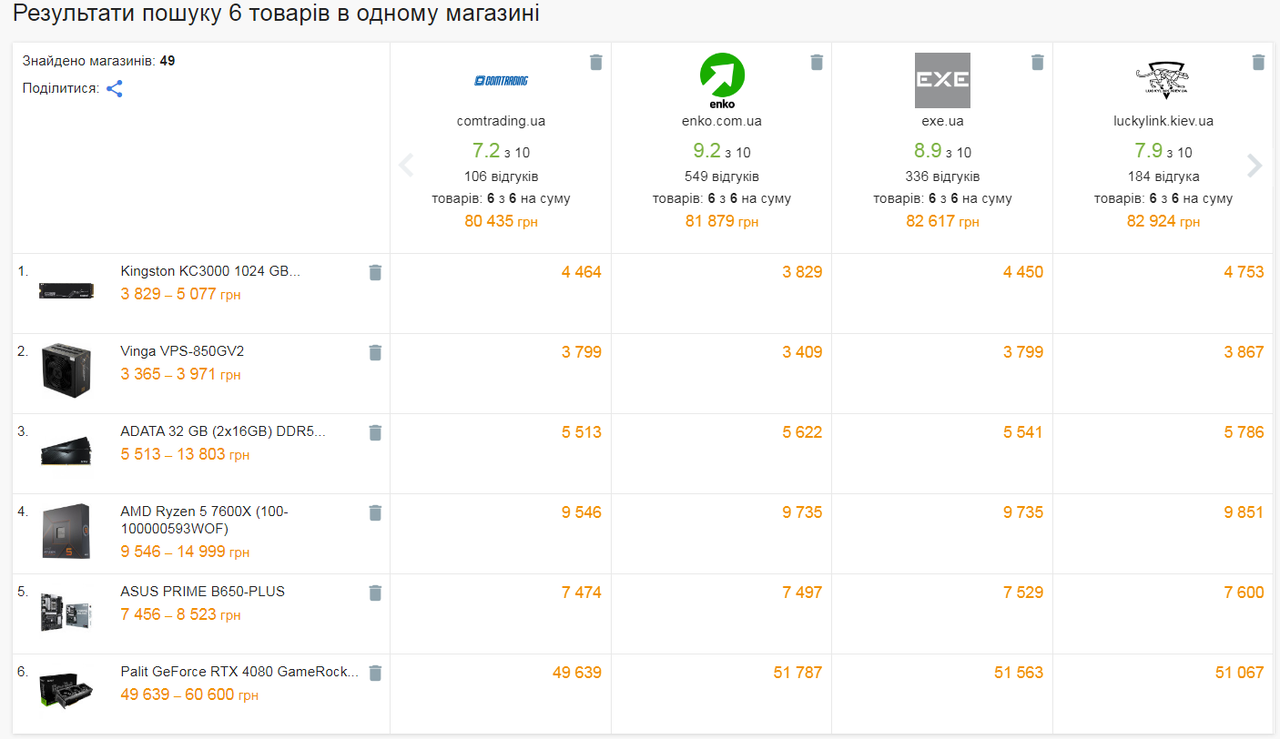Click Kingston price 4 464 at comtrading
This screenshot has height=739, width=1280.
[x=581, y=272]
